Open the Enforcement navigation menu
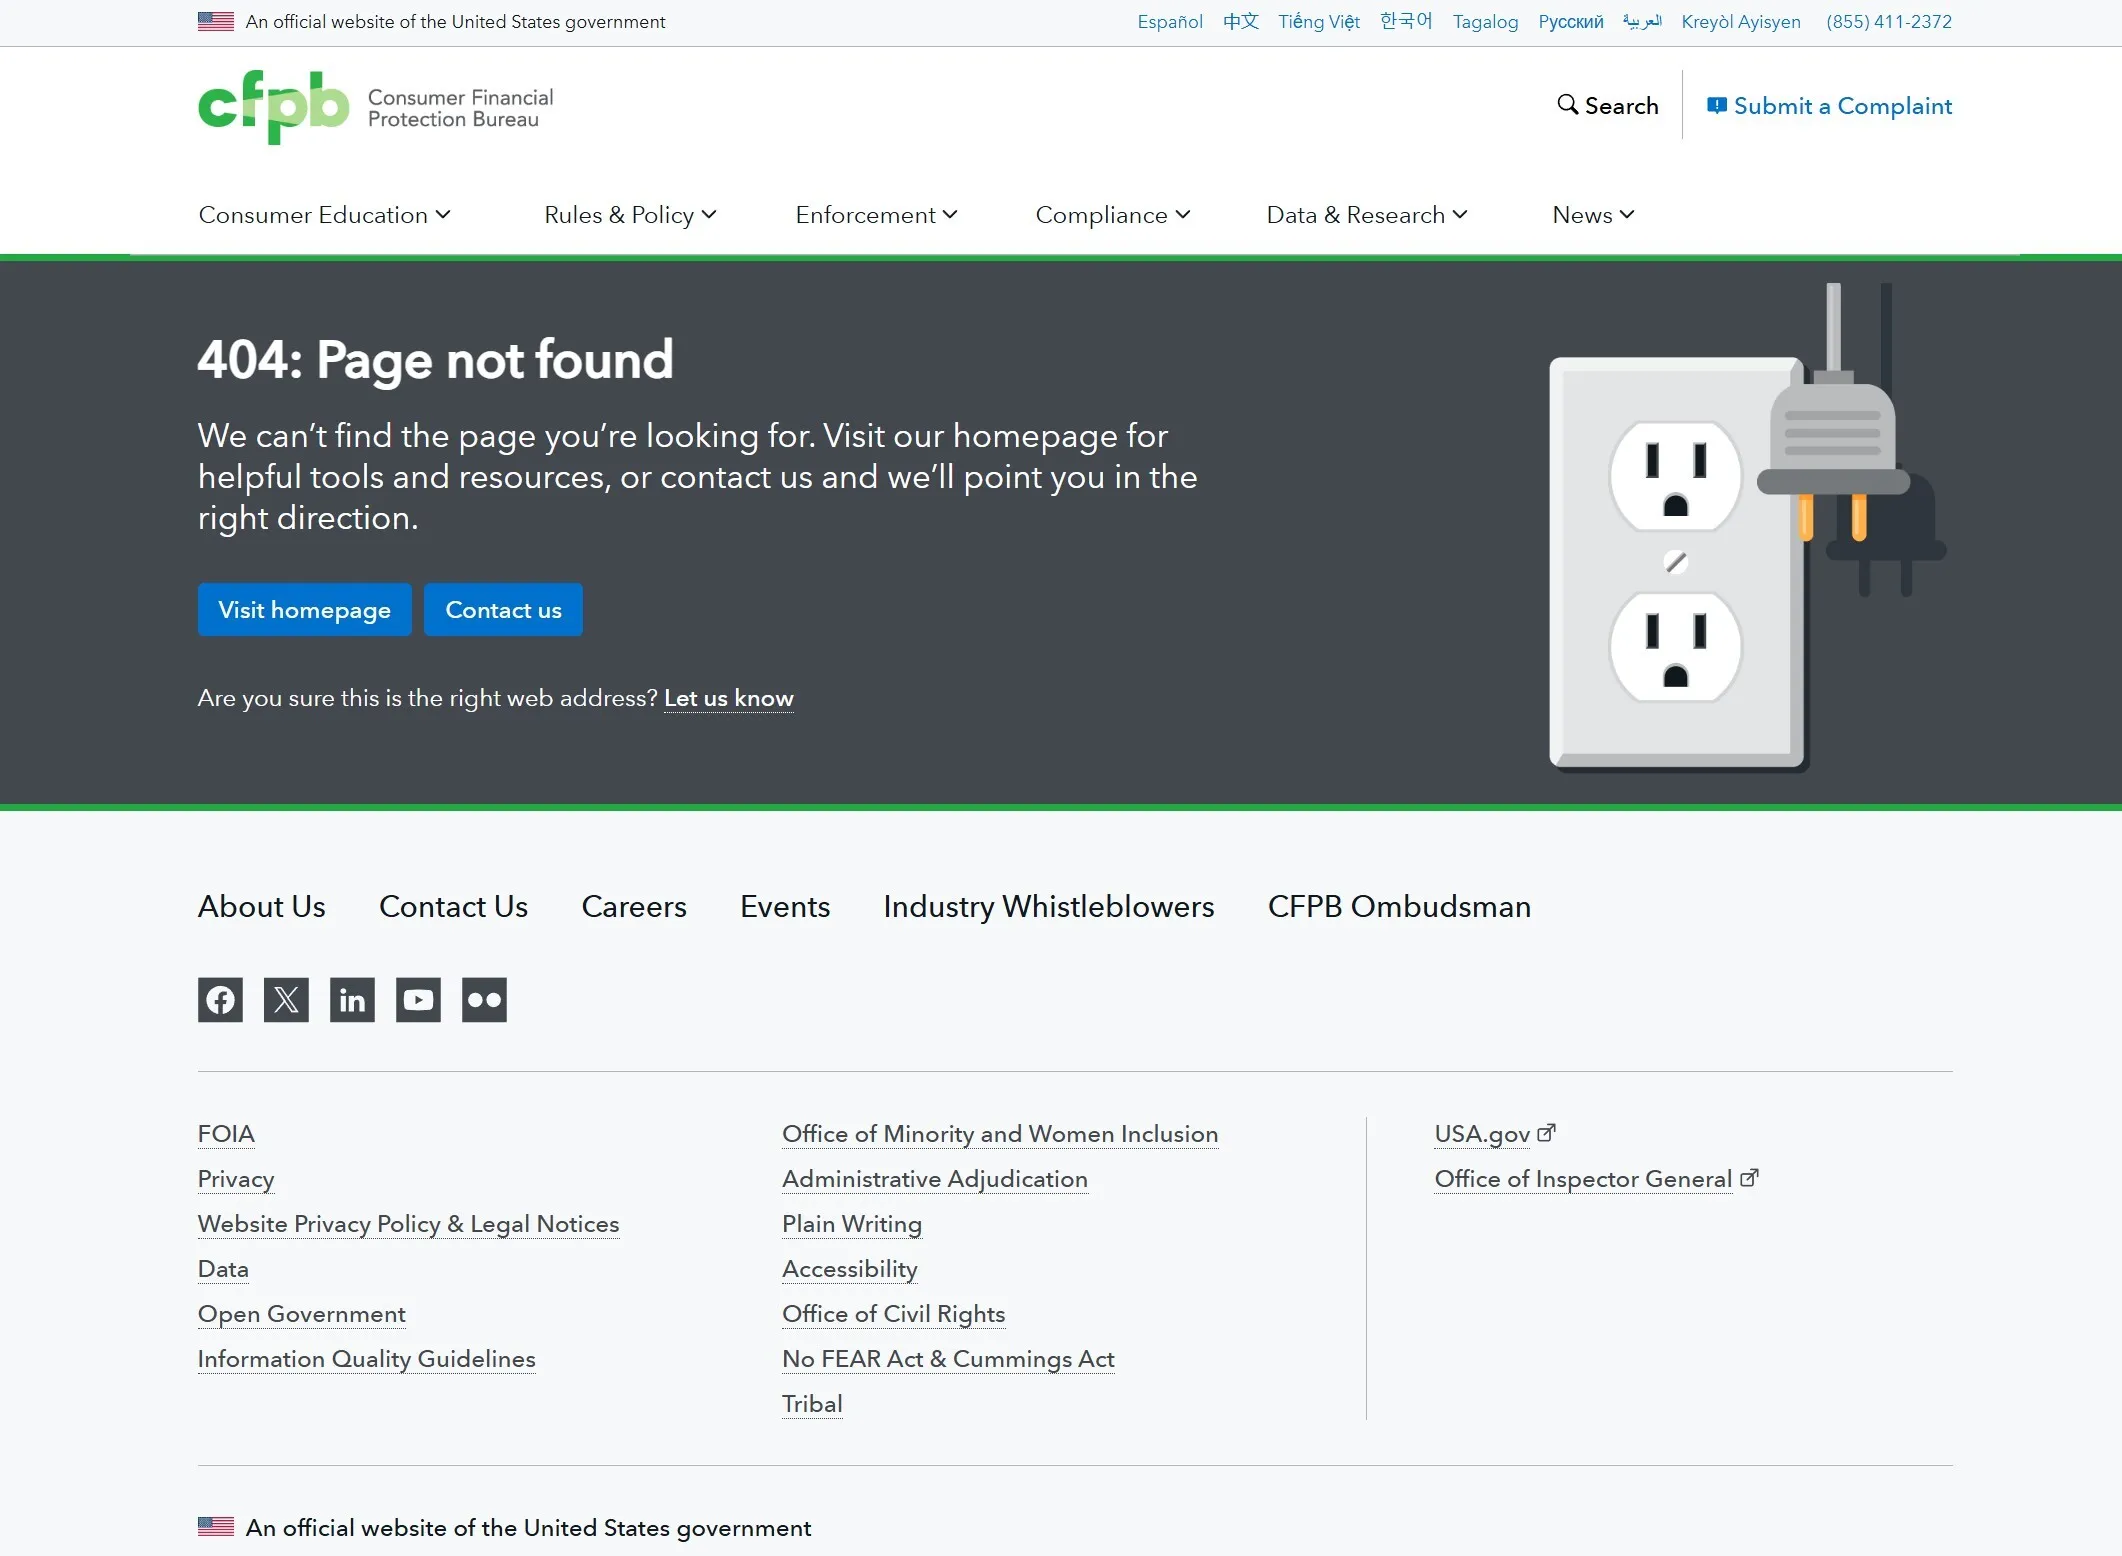The image size is (2122, 1556). [x=876, y=215]
